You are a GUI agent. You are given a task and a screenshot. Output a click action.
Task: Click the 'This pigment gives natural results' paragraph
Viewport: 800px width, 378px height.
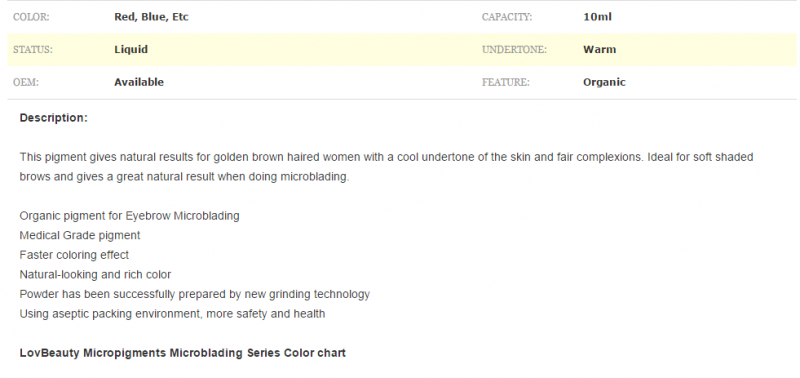(386, 167)
